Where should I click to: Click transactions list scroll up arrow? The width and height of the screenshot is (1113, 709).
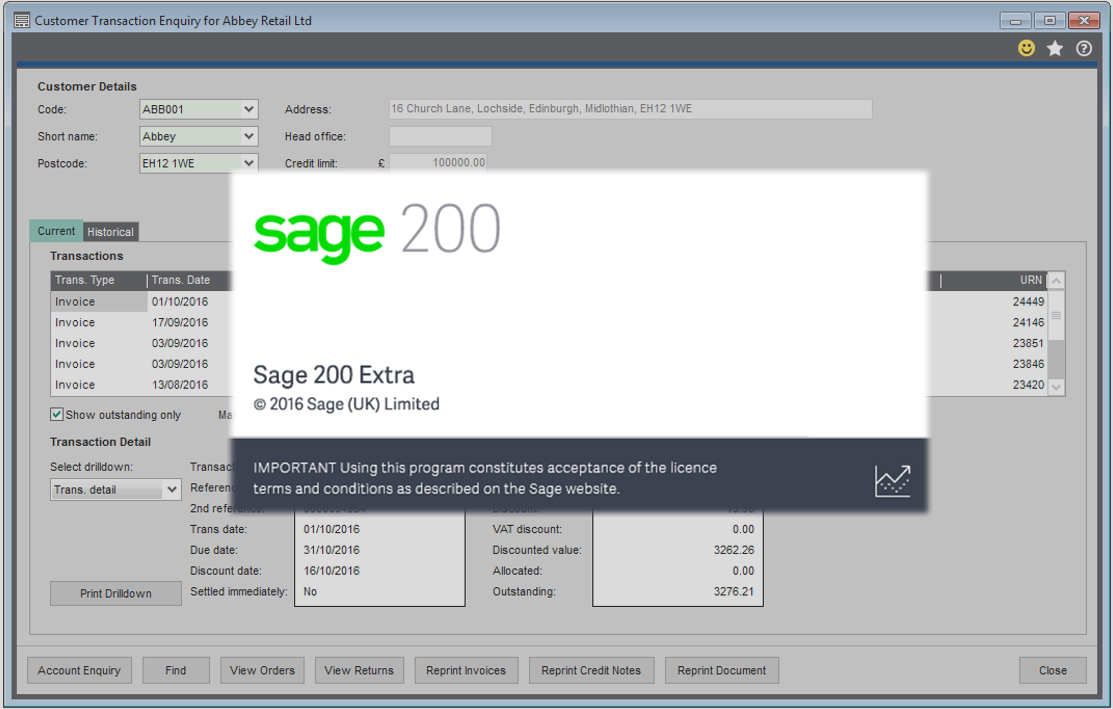(1056, 281)
